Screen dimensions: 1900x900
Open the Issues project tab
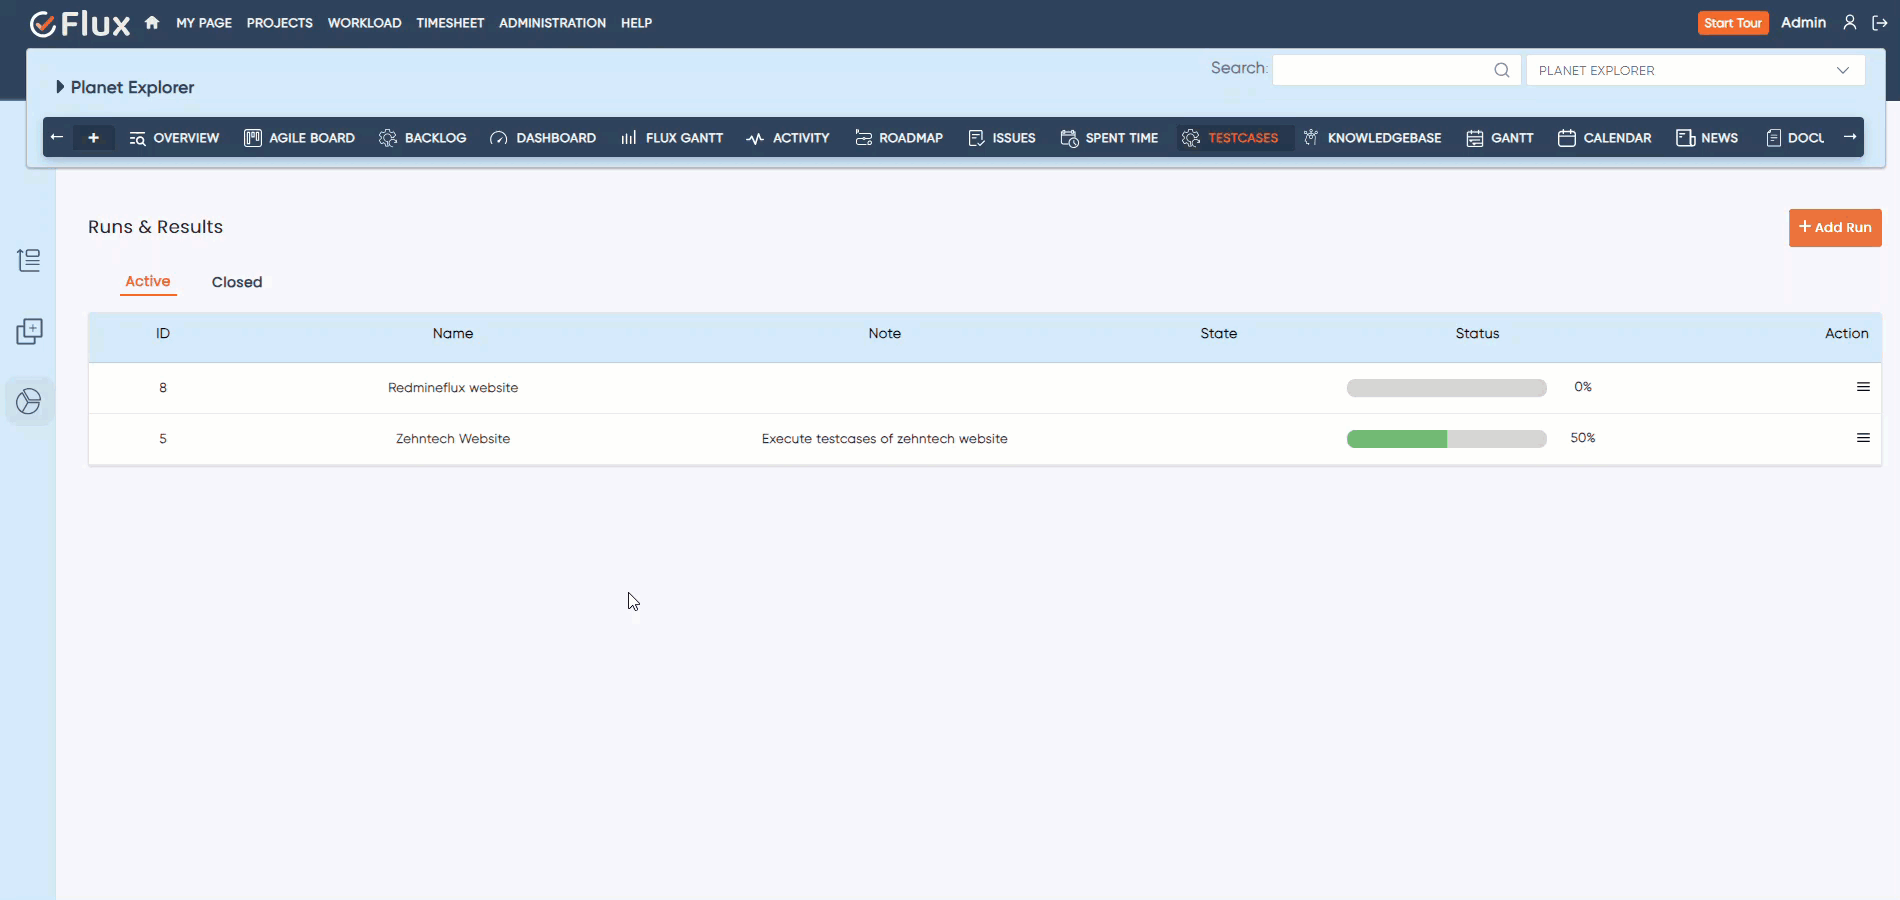coord(1002,138)
